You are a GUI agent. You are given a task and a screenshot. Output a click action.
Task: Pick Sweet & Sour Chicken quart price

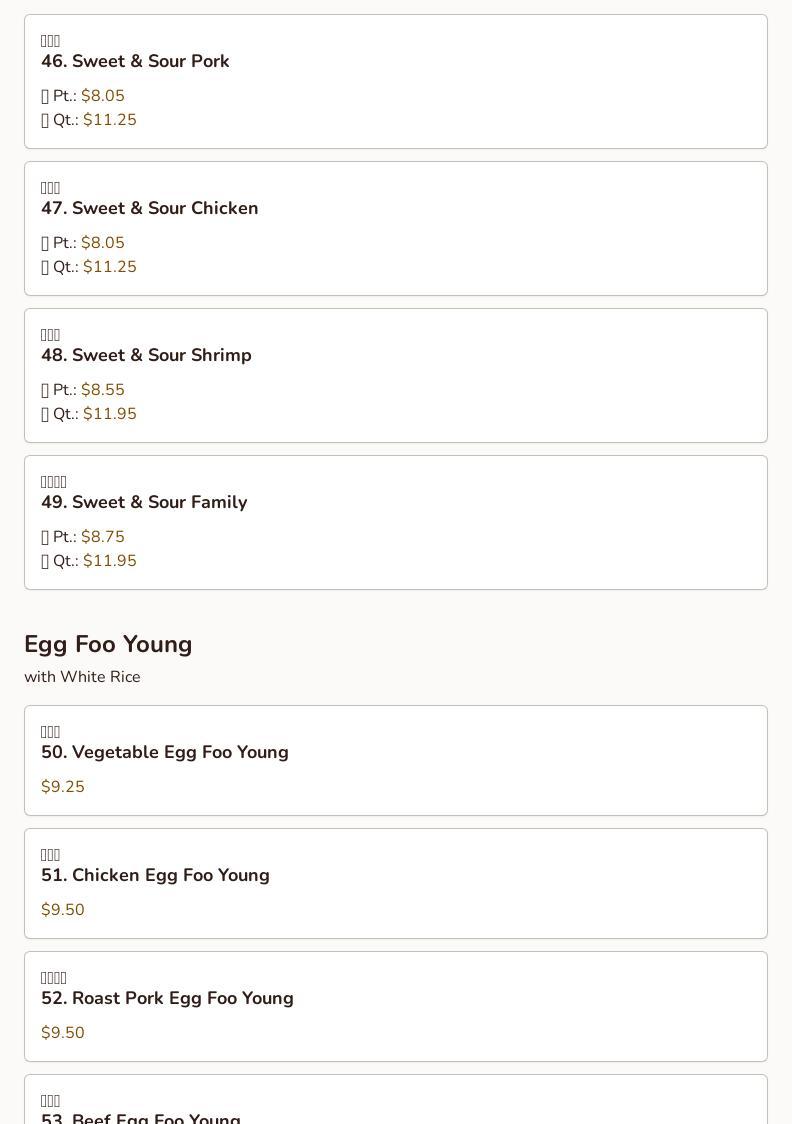(110, 267)
